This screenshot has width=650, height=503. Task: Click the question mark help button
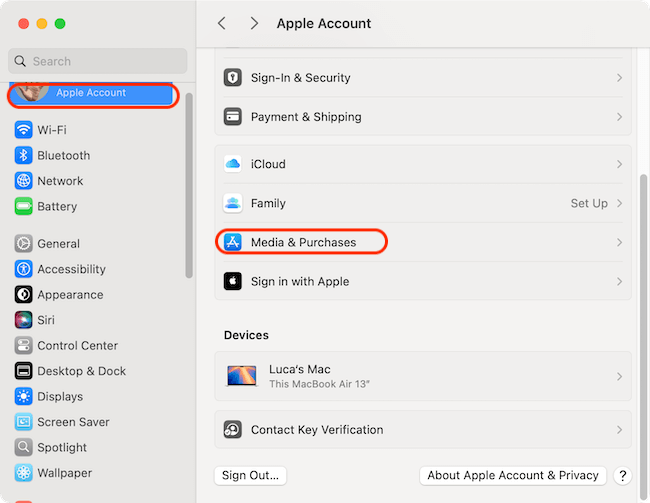tap(623, 476)
